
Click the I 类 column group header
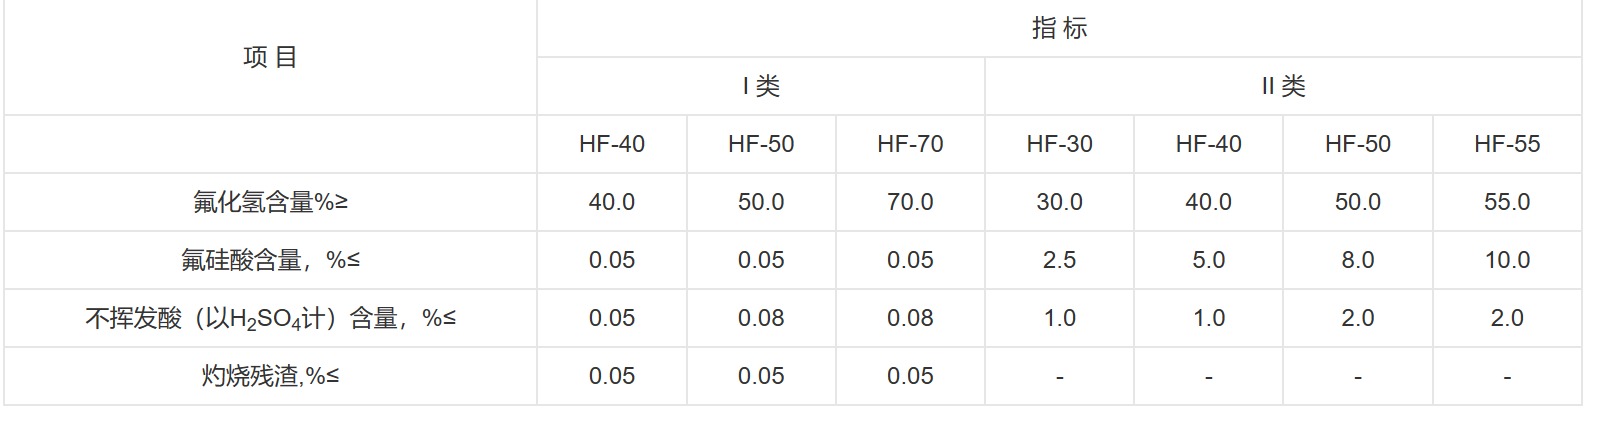(x=761, y=86)
